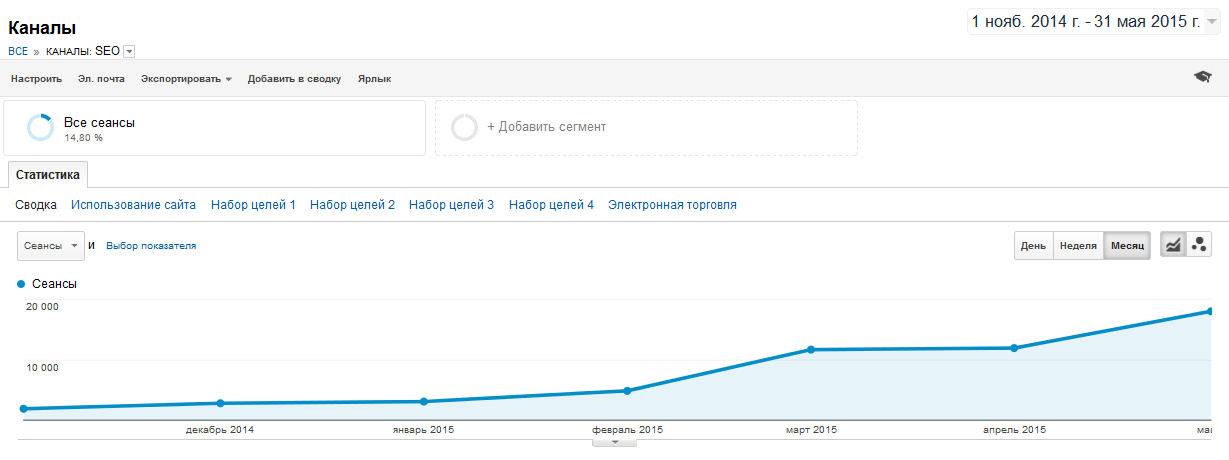Click the январь 2015 data point

[424, 402]
